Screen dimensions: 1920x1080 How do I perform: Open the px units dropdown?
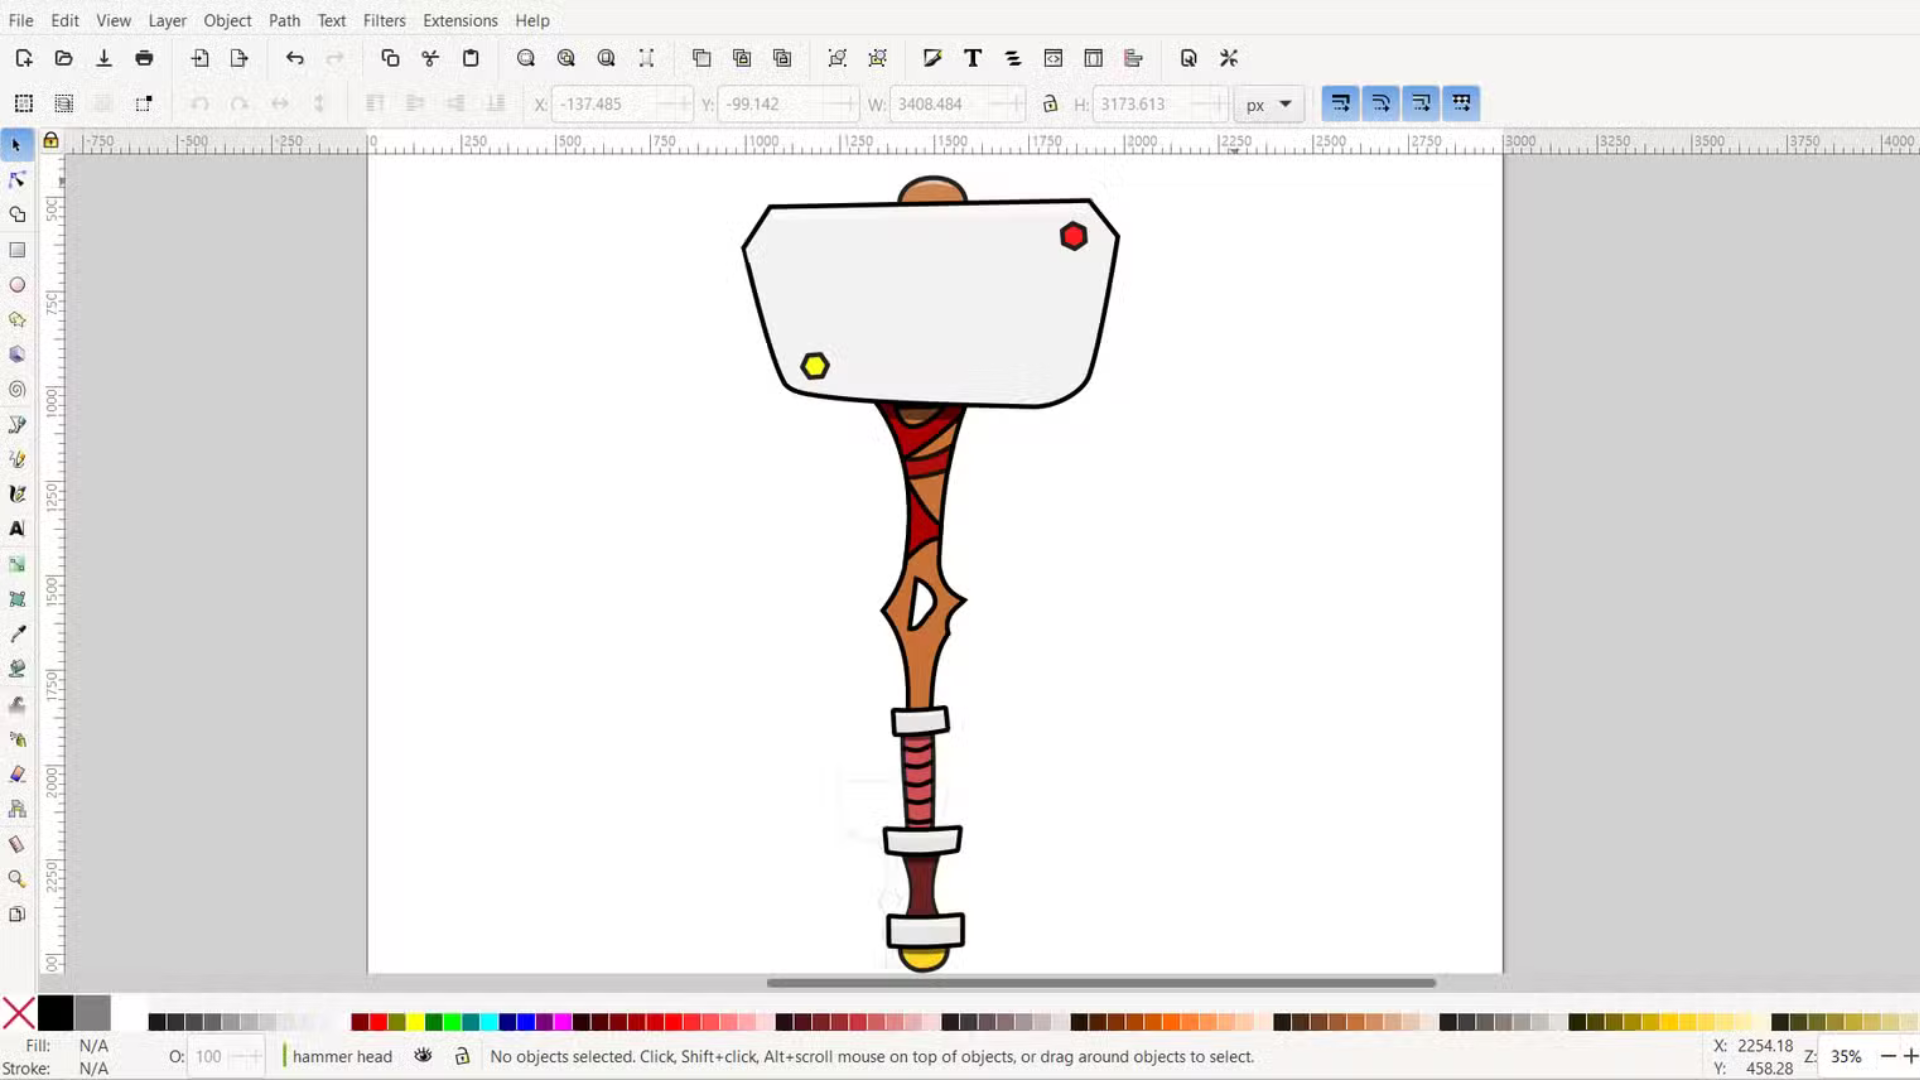tap(1269, 104)
